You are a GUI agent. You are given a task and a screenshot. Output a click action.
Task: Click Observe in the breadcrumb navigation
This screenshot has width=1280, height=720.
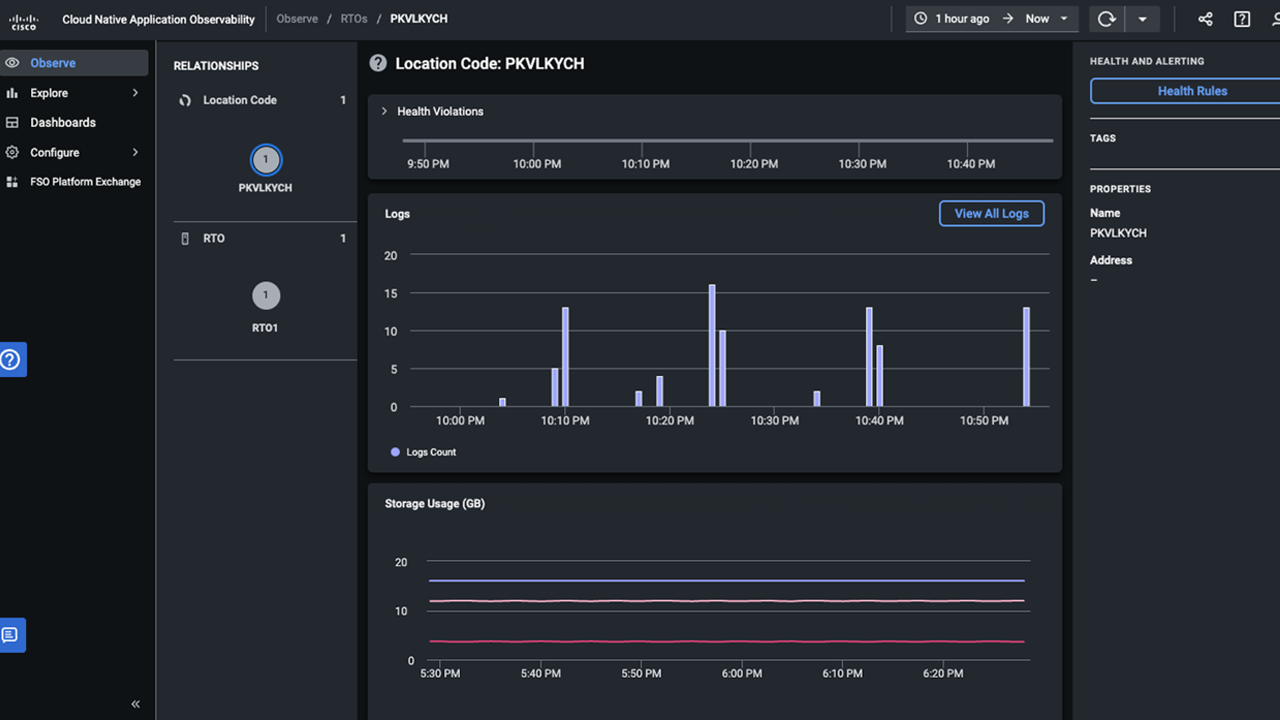297,18
